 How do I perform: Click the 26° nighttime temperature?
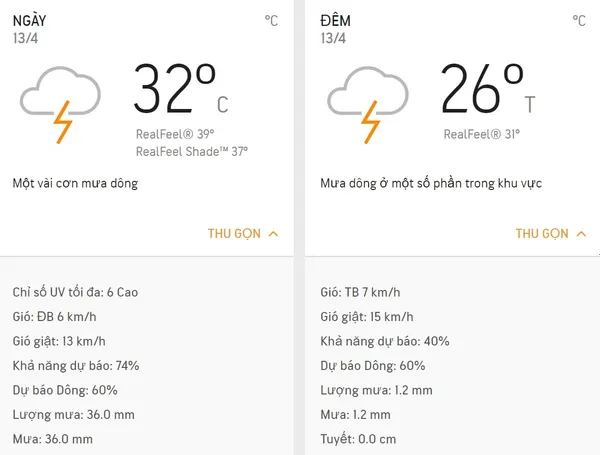click(482, 88)
